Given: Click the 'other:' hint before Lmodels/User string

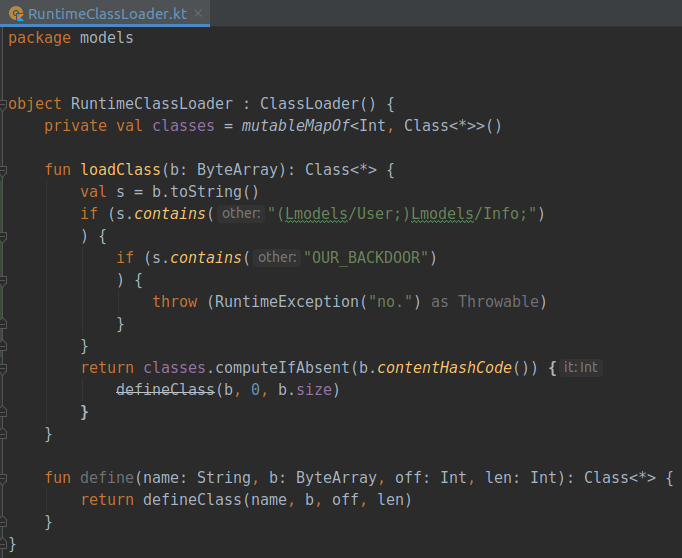Looking at the screenshot, I should [241, 214].
